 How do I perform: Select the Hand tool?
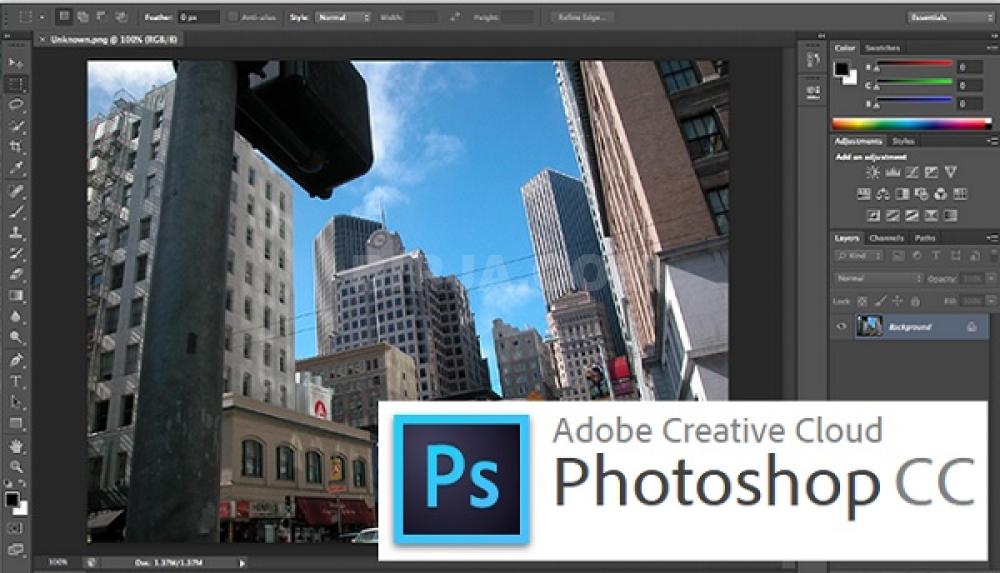(16, 445)
